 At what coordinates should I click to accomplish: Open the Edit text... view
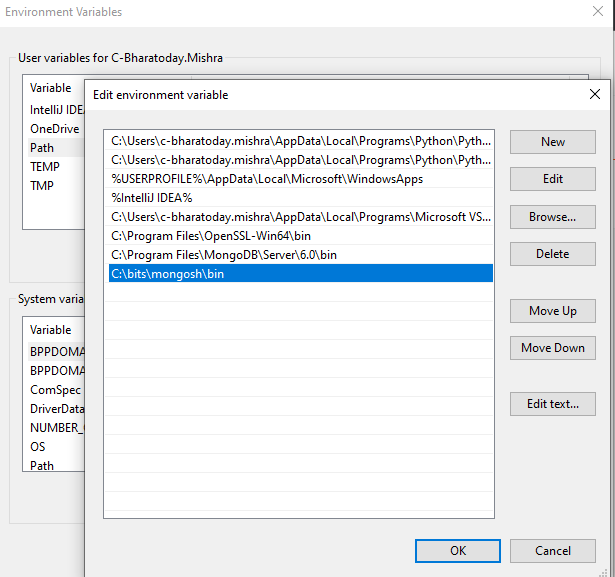click(553, 404)
